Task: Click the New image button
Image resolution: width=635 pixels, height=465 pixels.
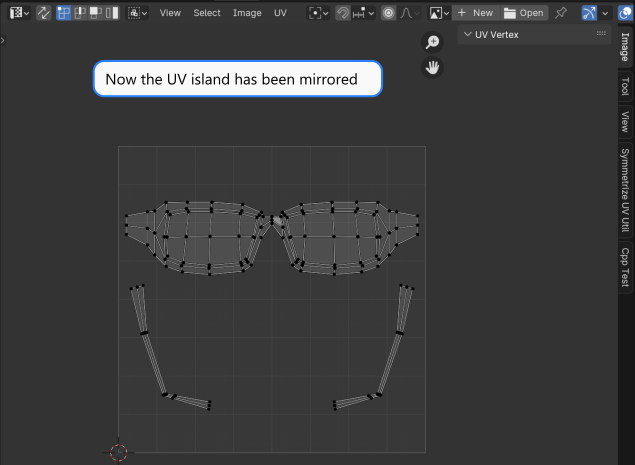Action: pyautogui.click(x=476, y=13)
